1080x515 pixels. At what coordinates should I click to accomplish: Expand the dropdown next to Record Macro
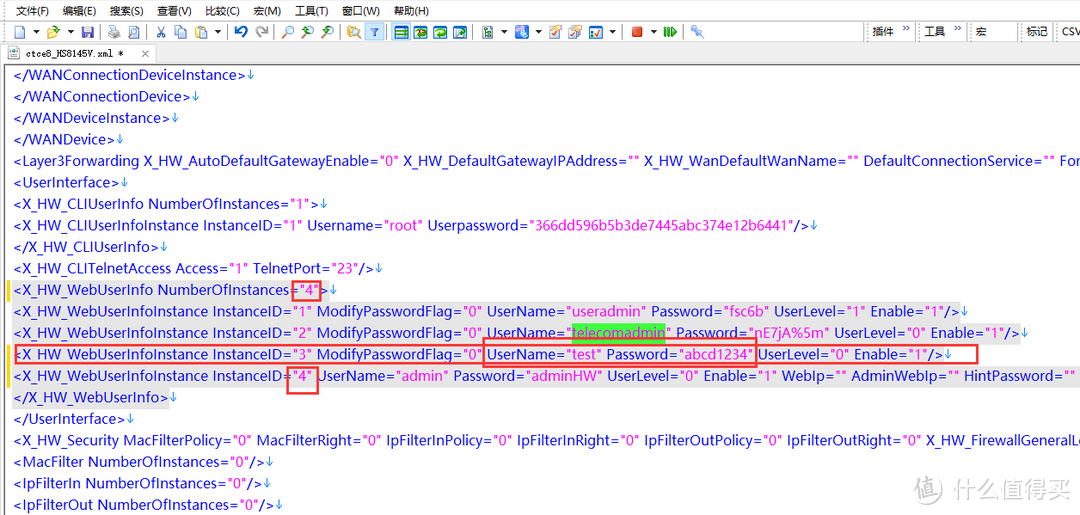click(x=654, y=32)
